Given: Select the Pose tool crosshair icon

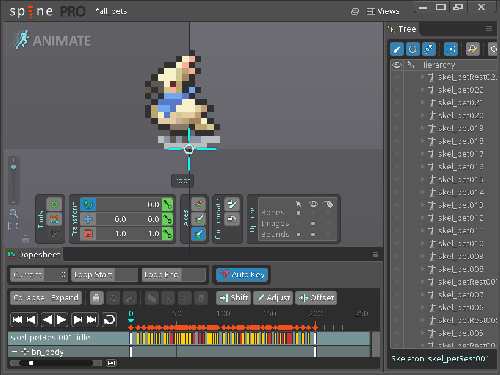Looking at the screenshot, I should tap(54, 204).
